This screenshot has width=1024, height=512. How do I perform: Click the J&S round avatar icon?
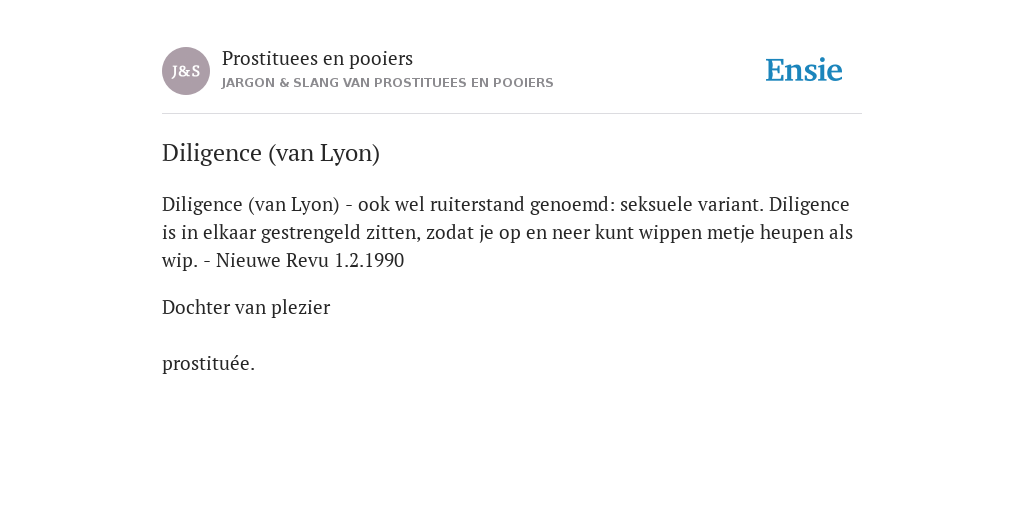186,71
